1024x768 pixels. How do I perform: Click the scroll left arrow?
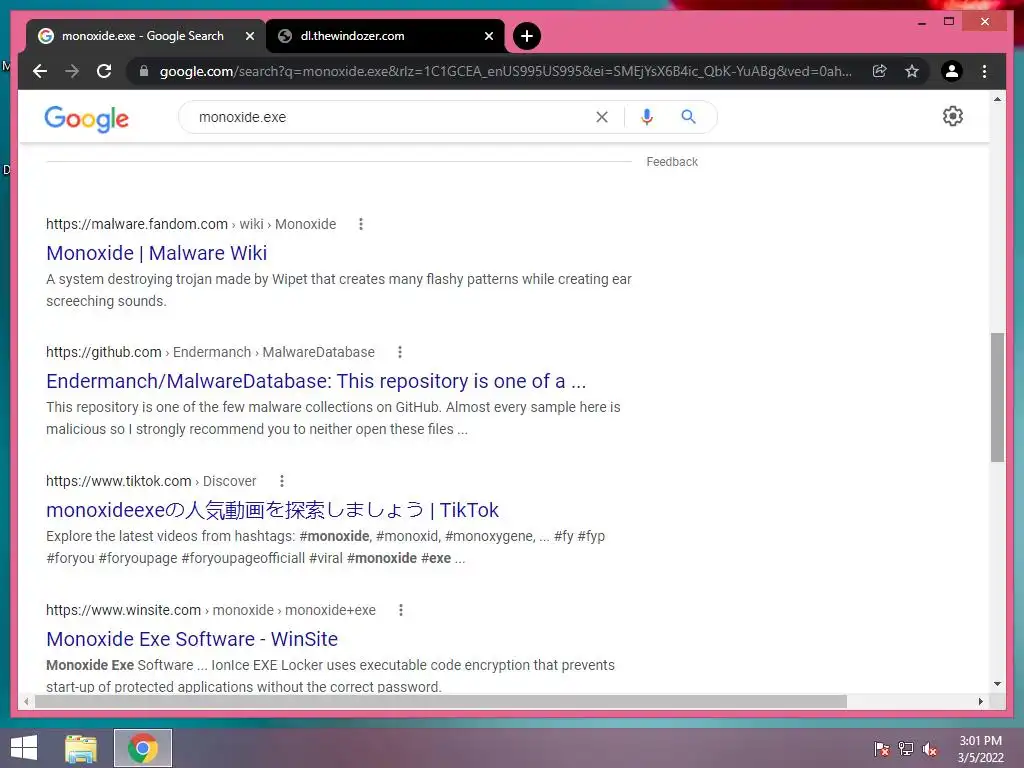click(x=26, y=701)
